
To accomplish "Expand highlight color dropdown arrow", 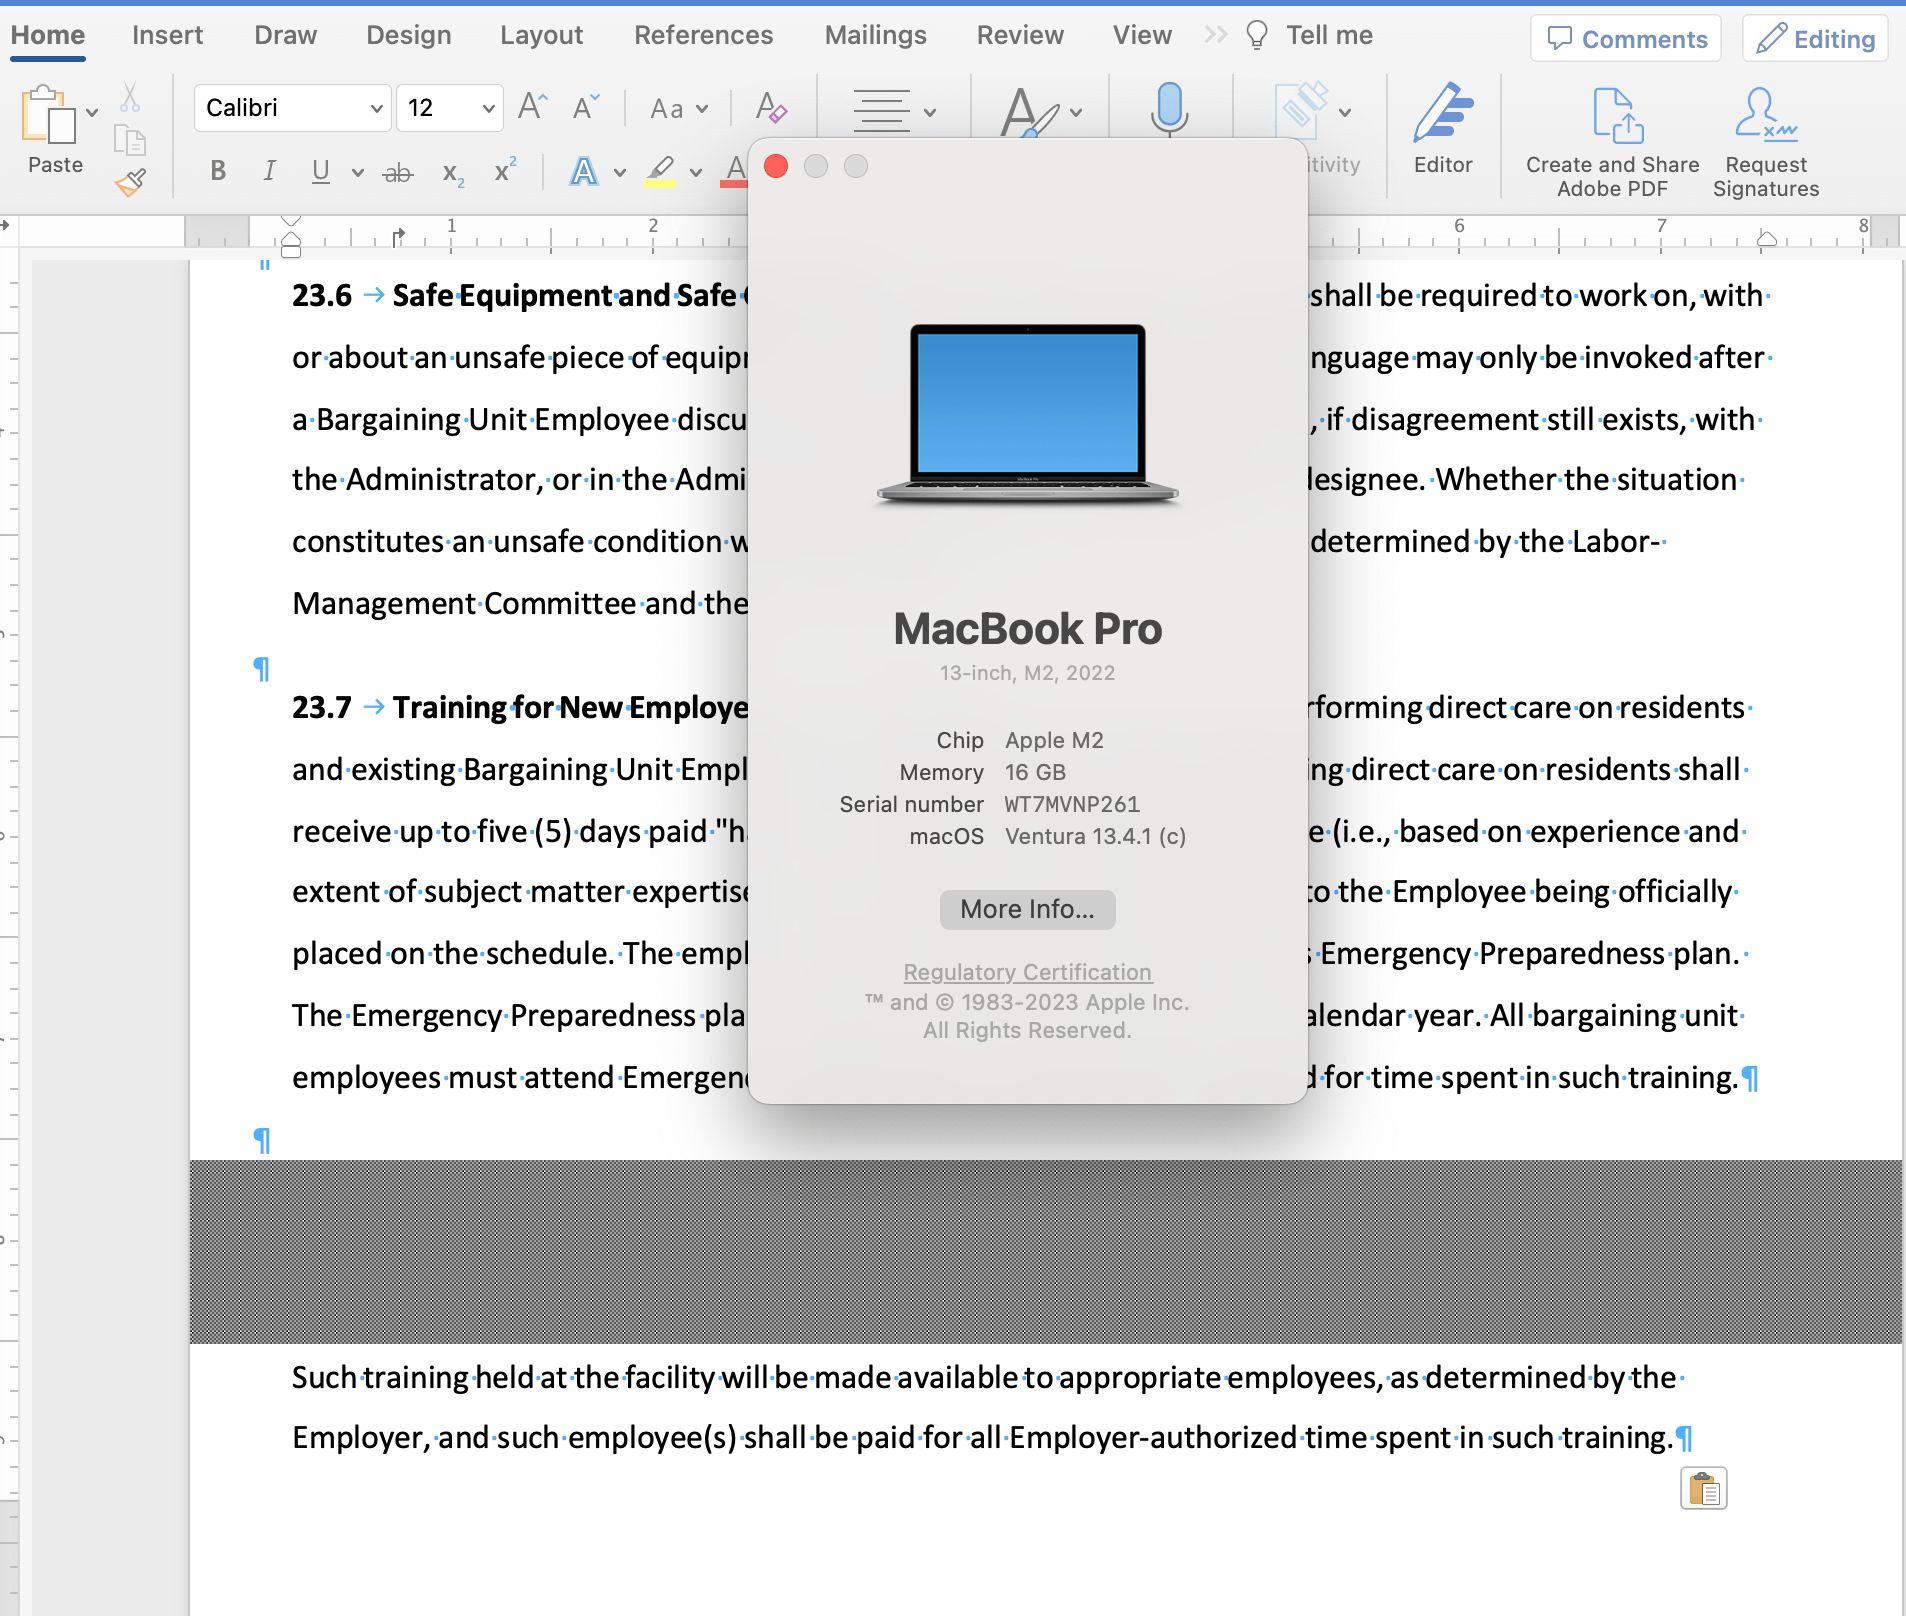I will pos(696,173).
